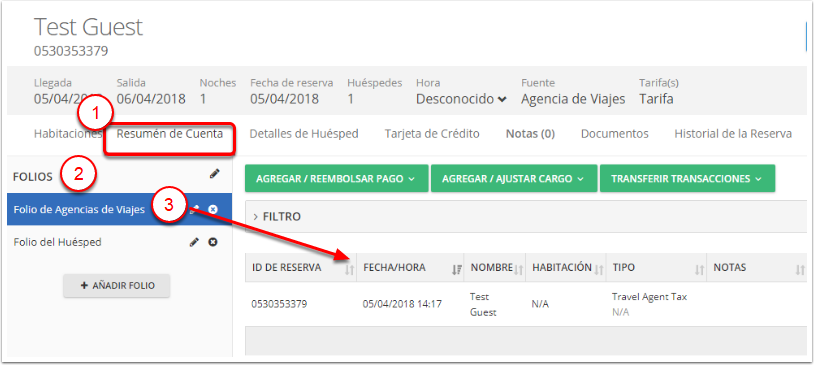Edit folios with pencil icon beside FOLIOS
The height and width of the screenshot is (365, 814).
pyautogui.click(x=214, y=175)
